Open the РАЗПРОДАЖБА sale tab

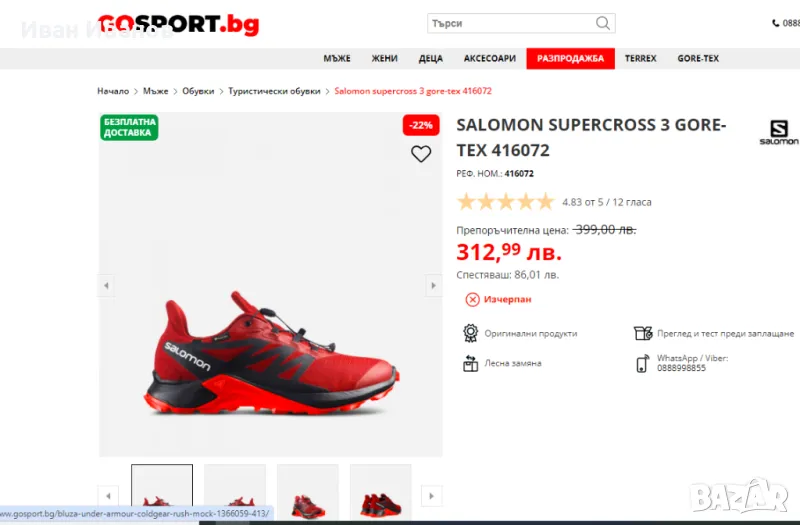570,58
